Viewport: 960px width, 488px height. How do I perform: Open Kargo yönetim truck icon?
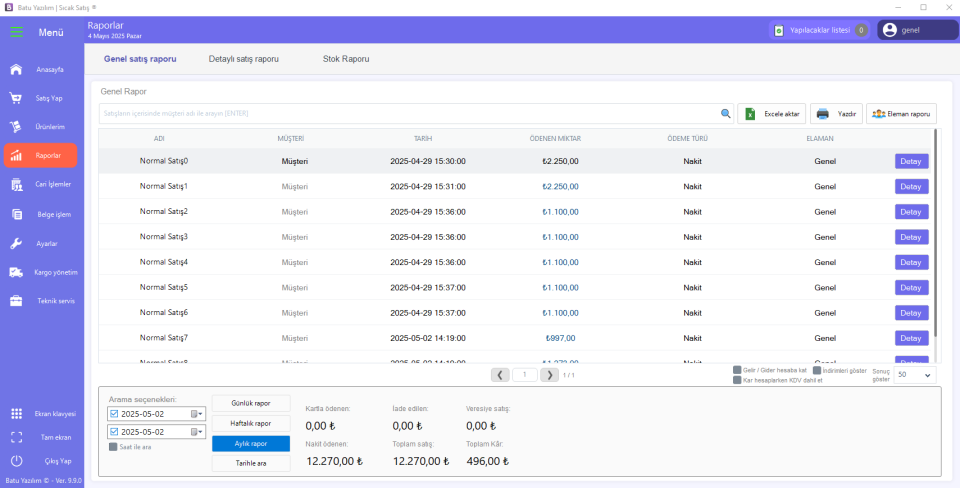point(16,272)
